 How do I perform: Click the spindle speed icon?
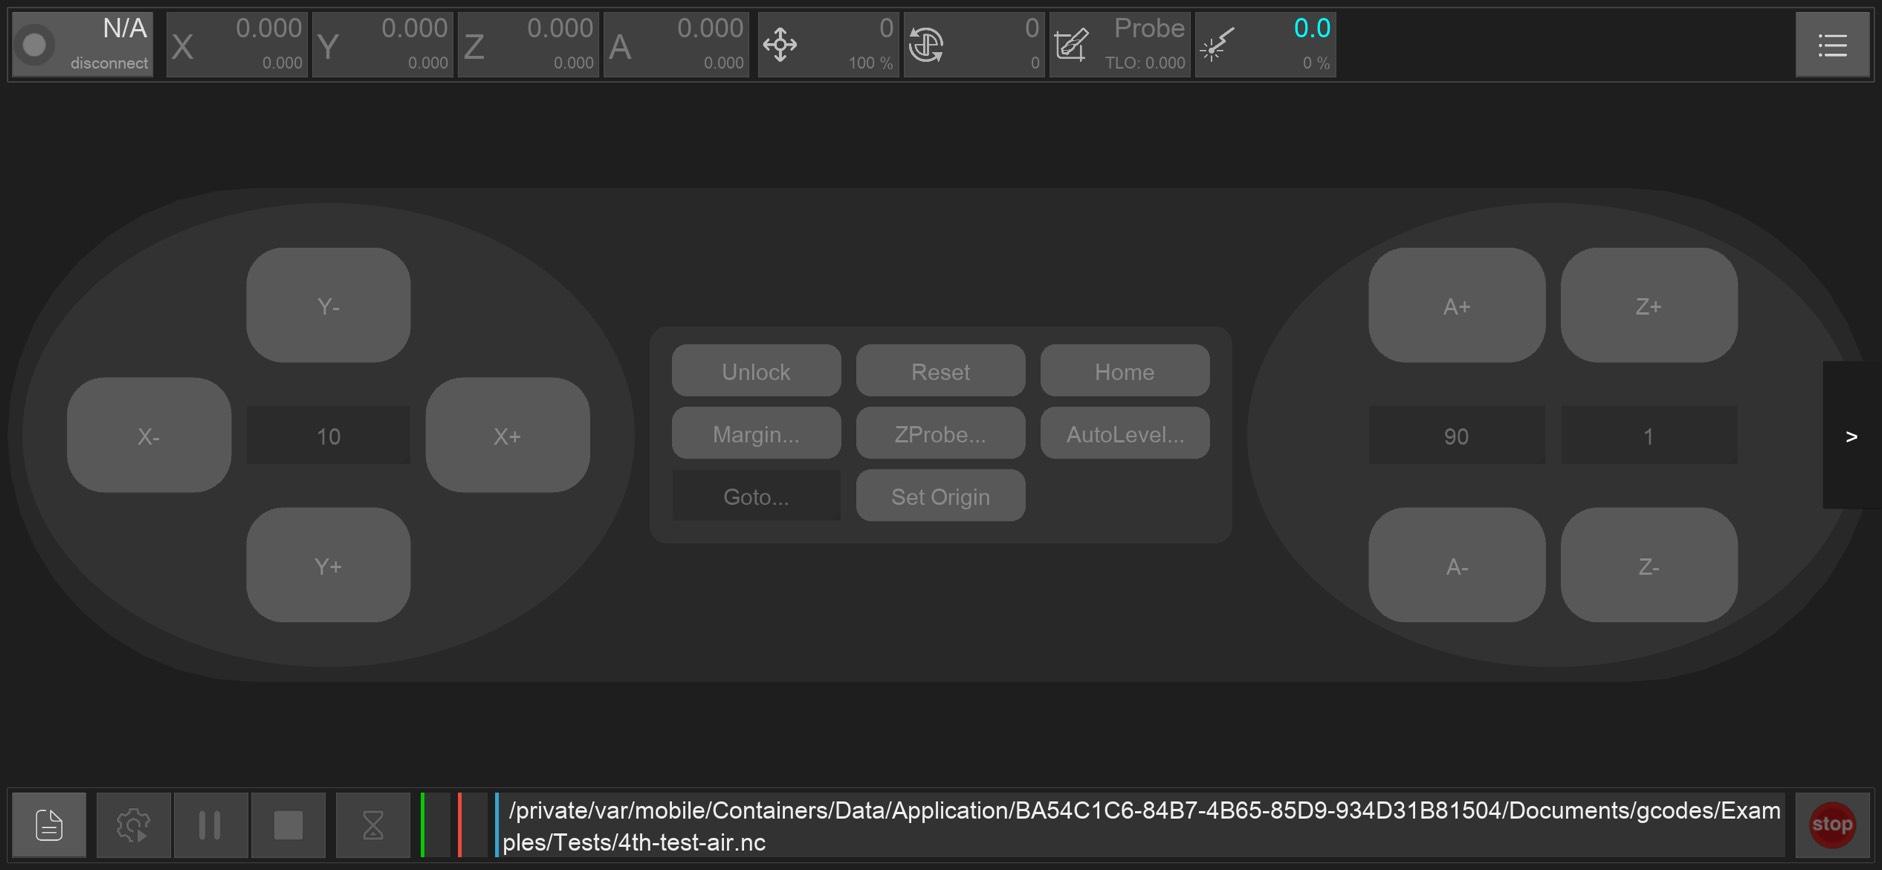pyautogui.click(x=926, y=45)
